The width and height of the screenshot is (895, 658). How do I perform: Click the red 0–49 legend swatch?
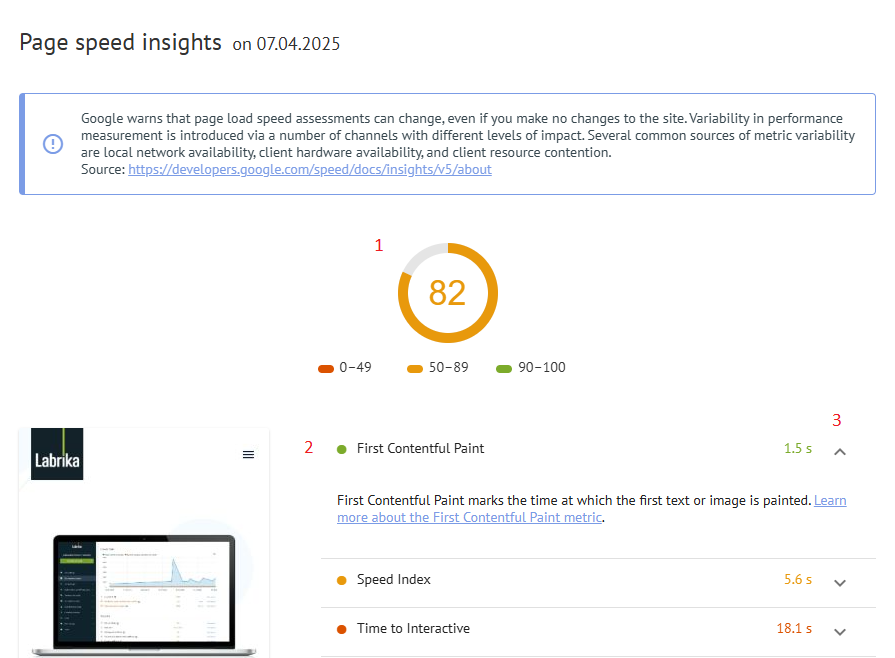(x=326, y=368)
